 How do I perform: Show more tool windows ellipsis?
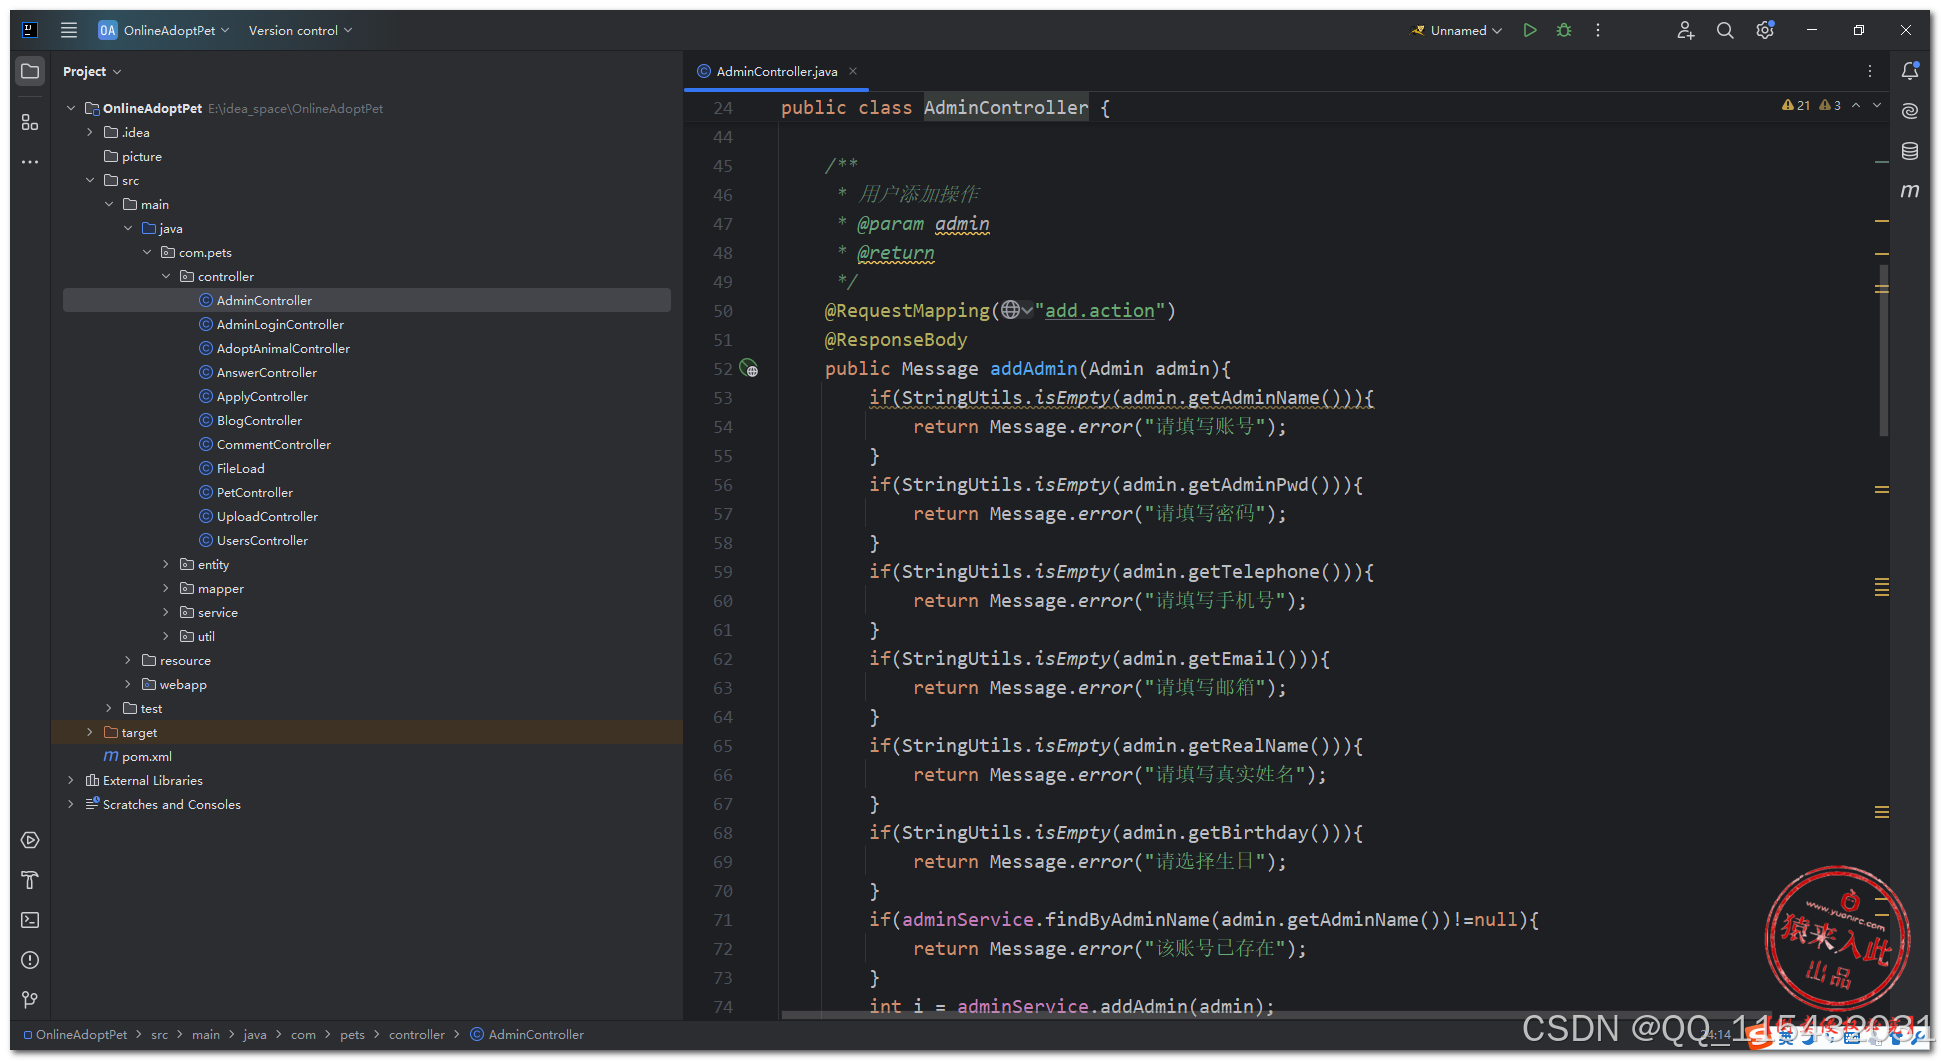click(30, 162)
